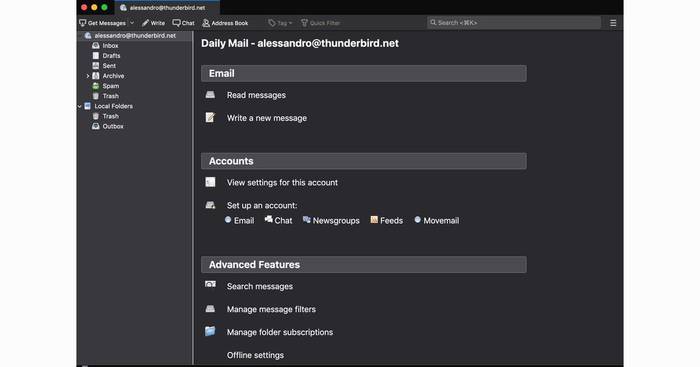Image resolution: width=700 pixels, height=367 pixels.
Task: Click the Search messages link
Action: point(260,287)
